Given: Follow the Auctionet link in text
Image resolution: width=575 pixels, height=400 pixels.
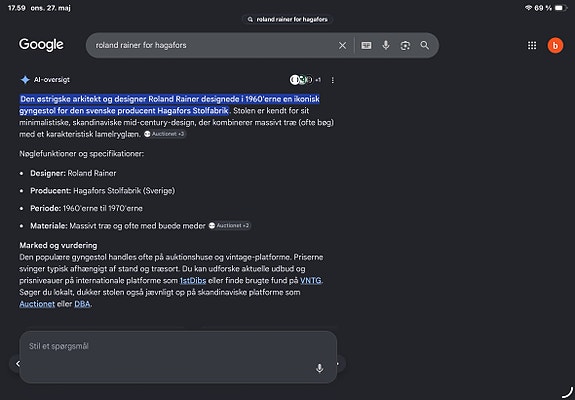Looking at the screenshot, I should click(x=37, y=304).
